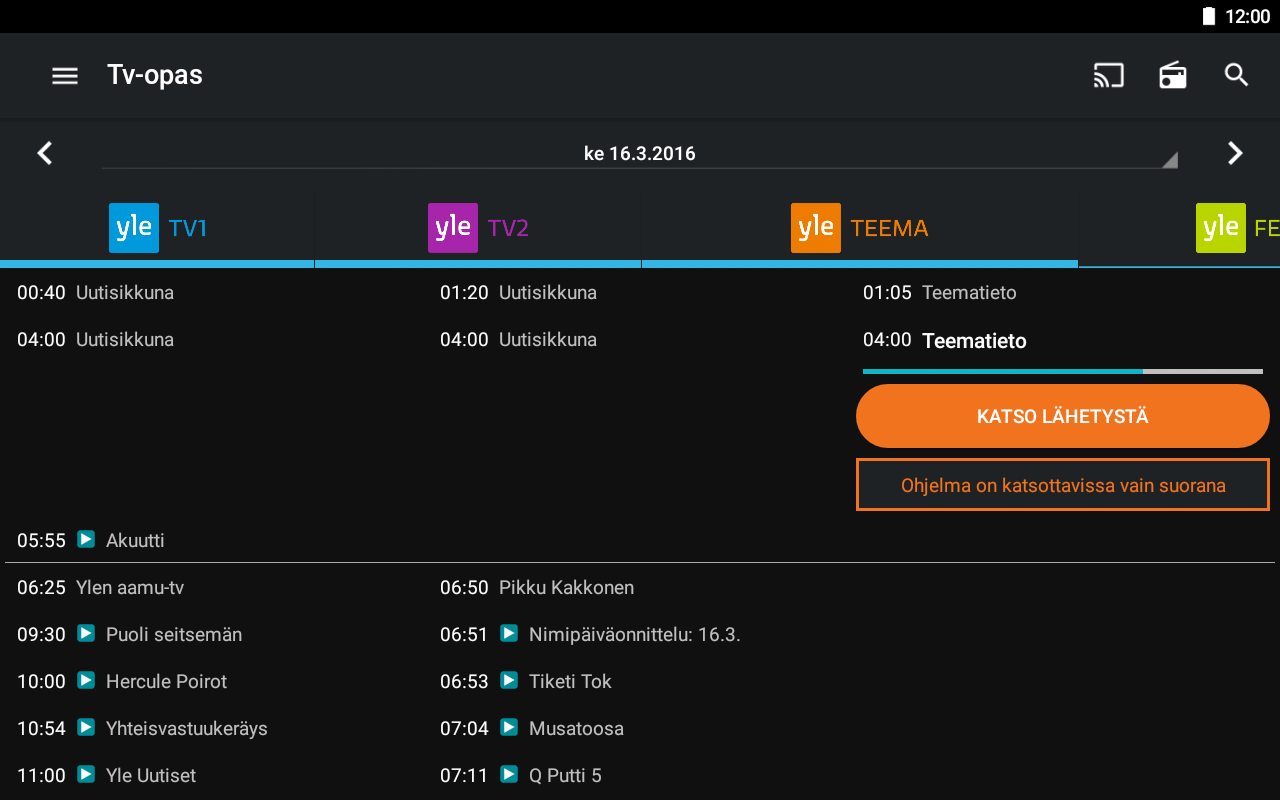The height and width of the screenshot is (800, 1280).
Task: Tap the play icon beside Yle Uutiset
Action: [x=86, y=774]
